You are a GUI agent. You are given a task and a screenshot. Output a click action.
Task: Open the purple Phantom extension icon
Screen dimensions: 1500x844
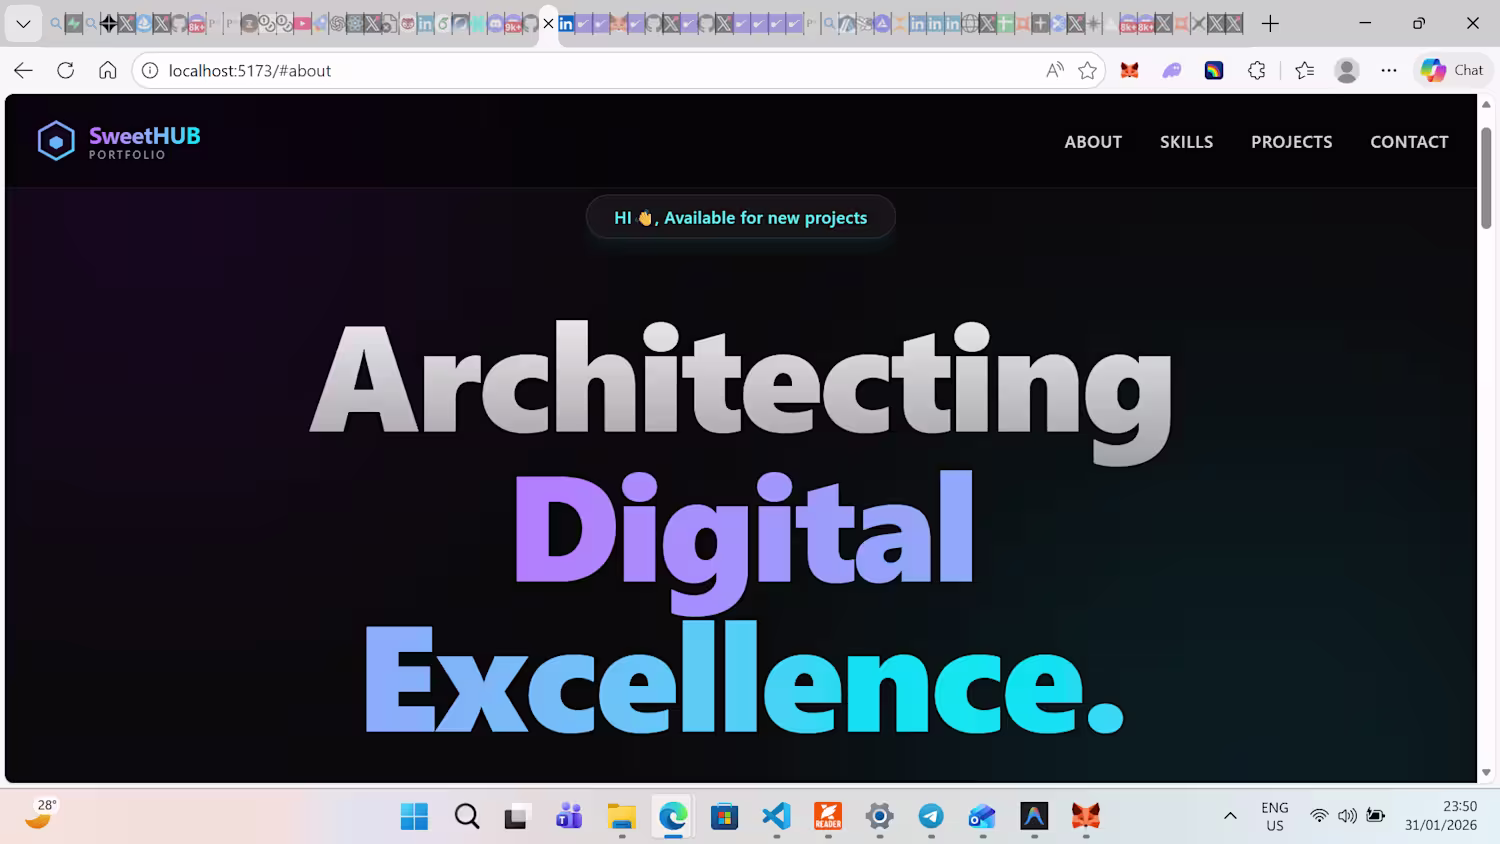click(x=1172, y=70)
